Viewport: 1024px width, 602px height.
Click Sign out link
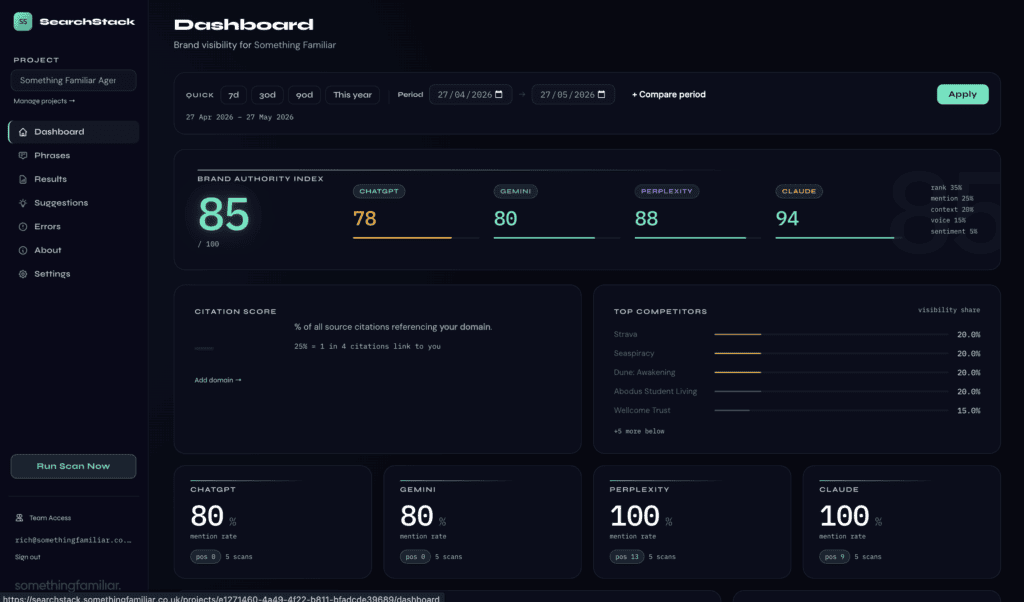click(27, 557)
